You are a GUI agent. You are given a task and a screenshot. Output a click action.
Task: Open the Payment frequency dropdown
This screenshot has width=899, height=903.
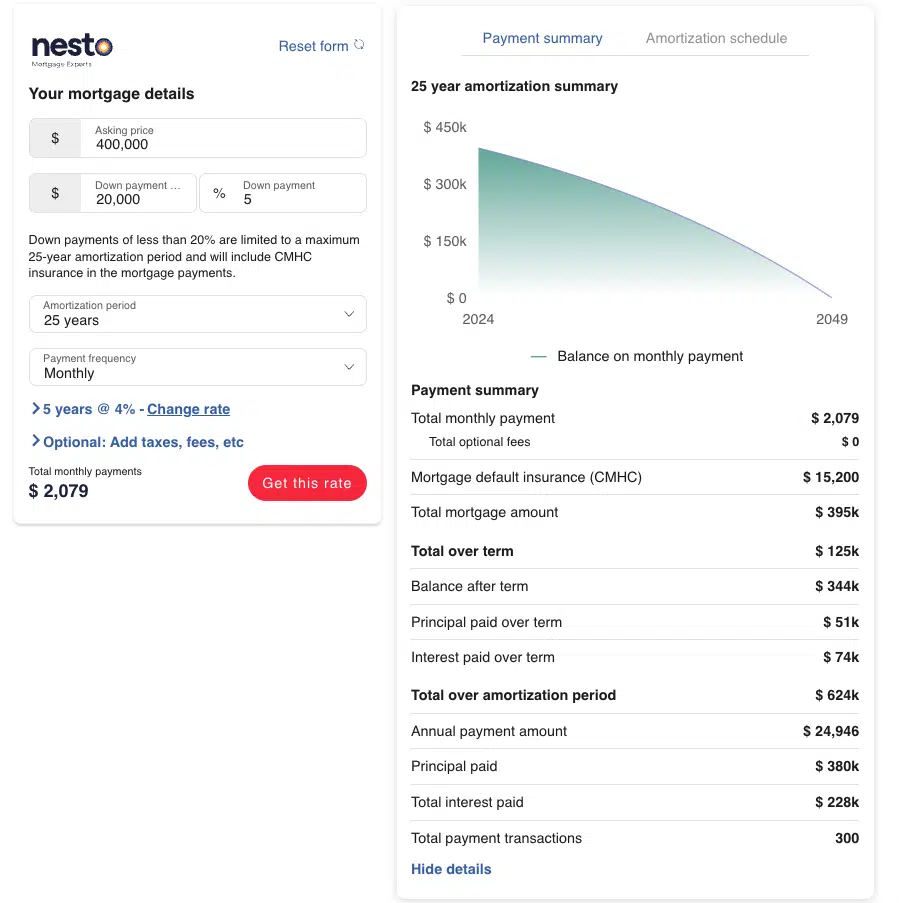pos(198,367)
